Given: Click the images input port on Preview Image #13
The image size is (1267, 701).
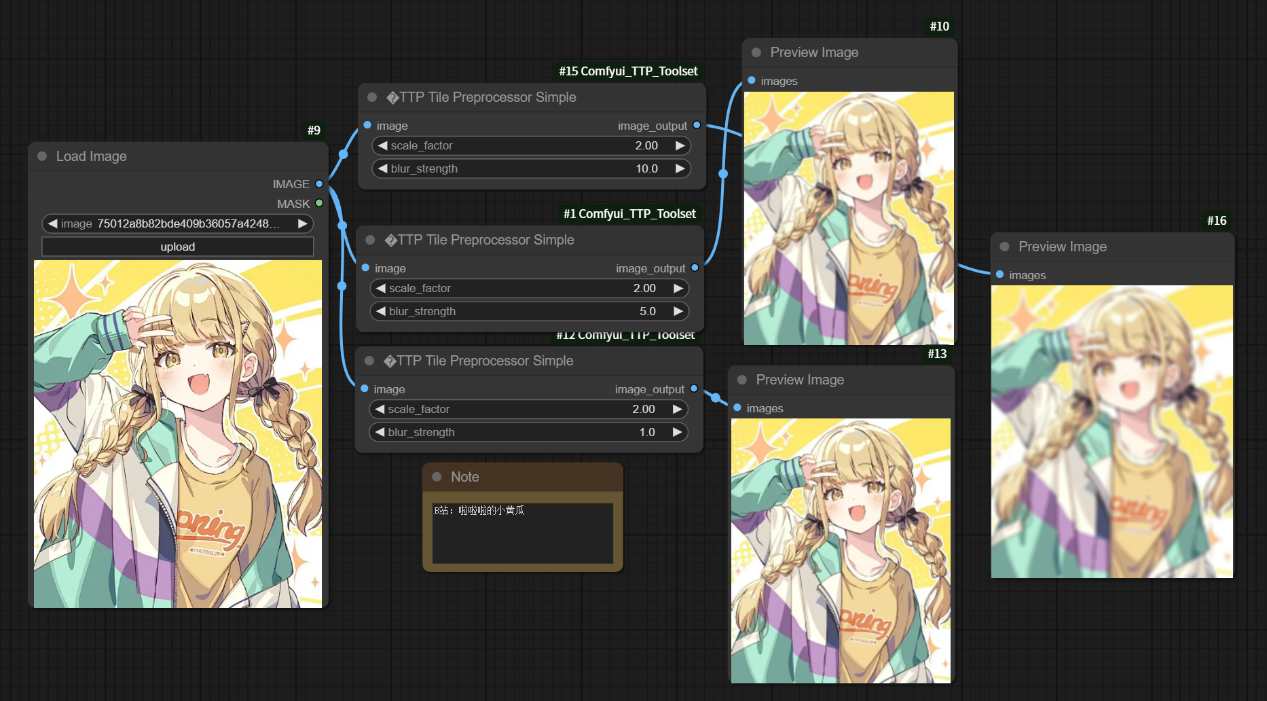Looking at the screenshot, I should click(737, 408).
